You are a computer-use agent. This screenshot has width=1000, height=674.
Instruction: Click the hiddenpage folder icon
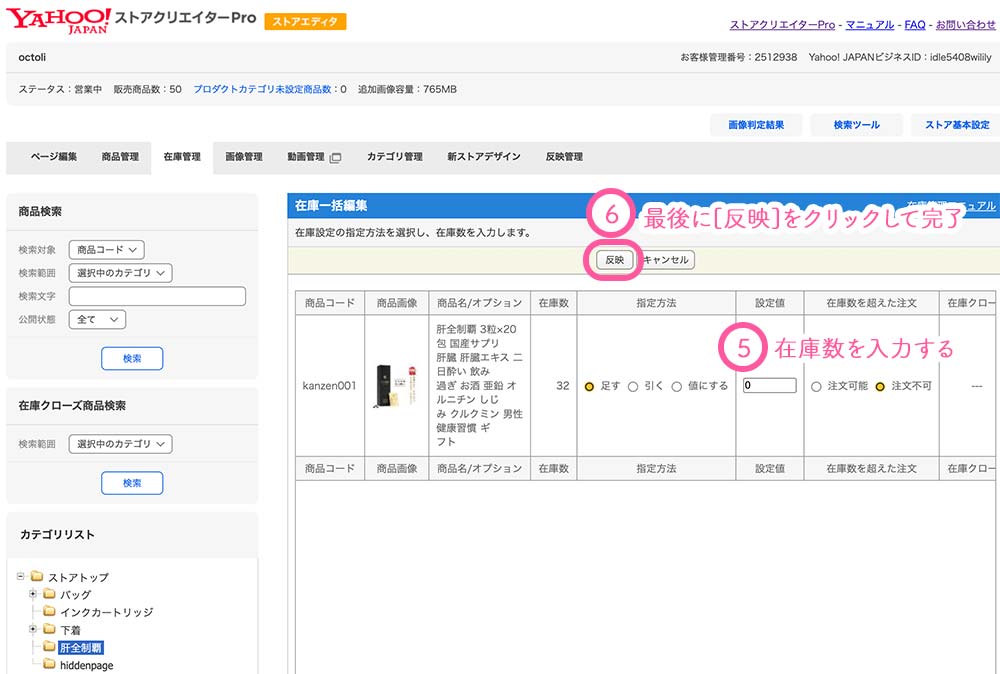point(49,665)
